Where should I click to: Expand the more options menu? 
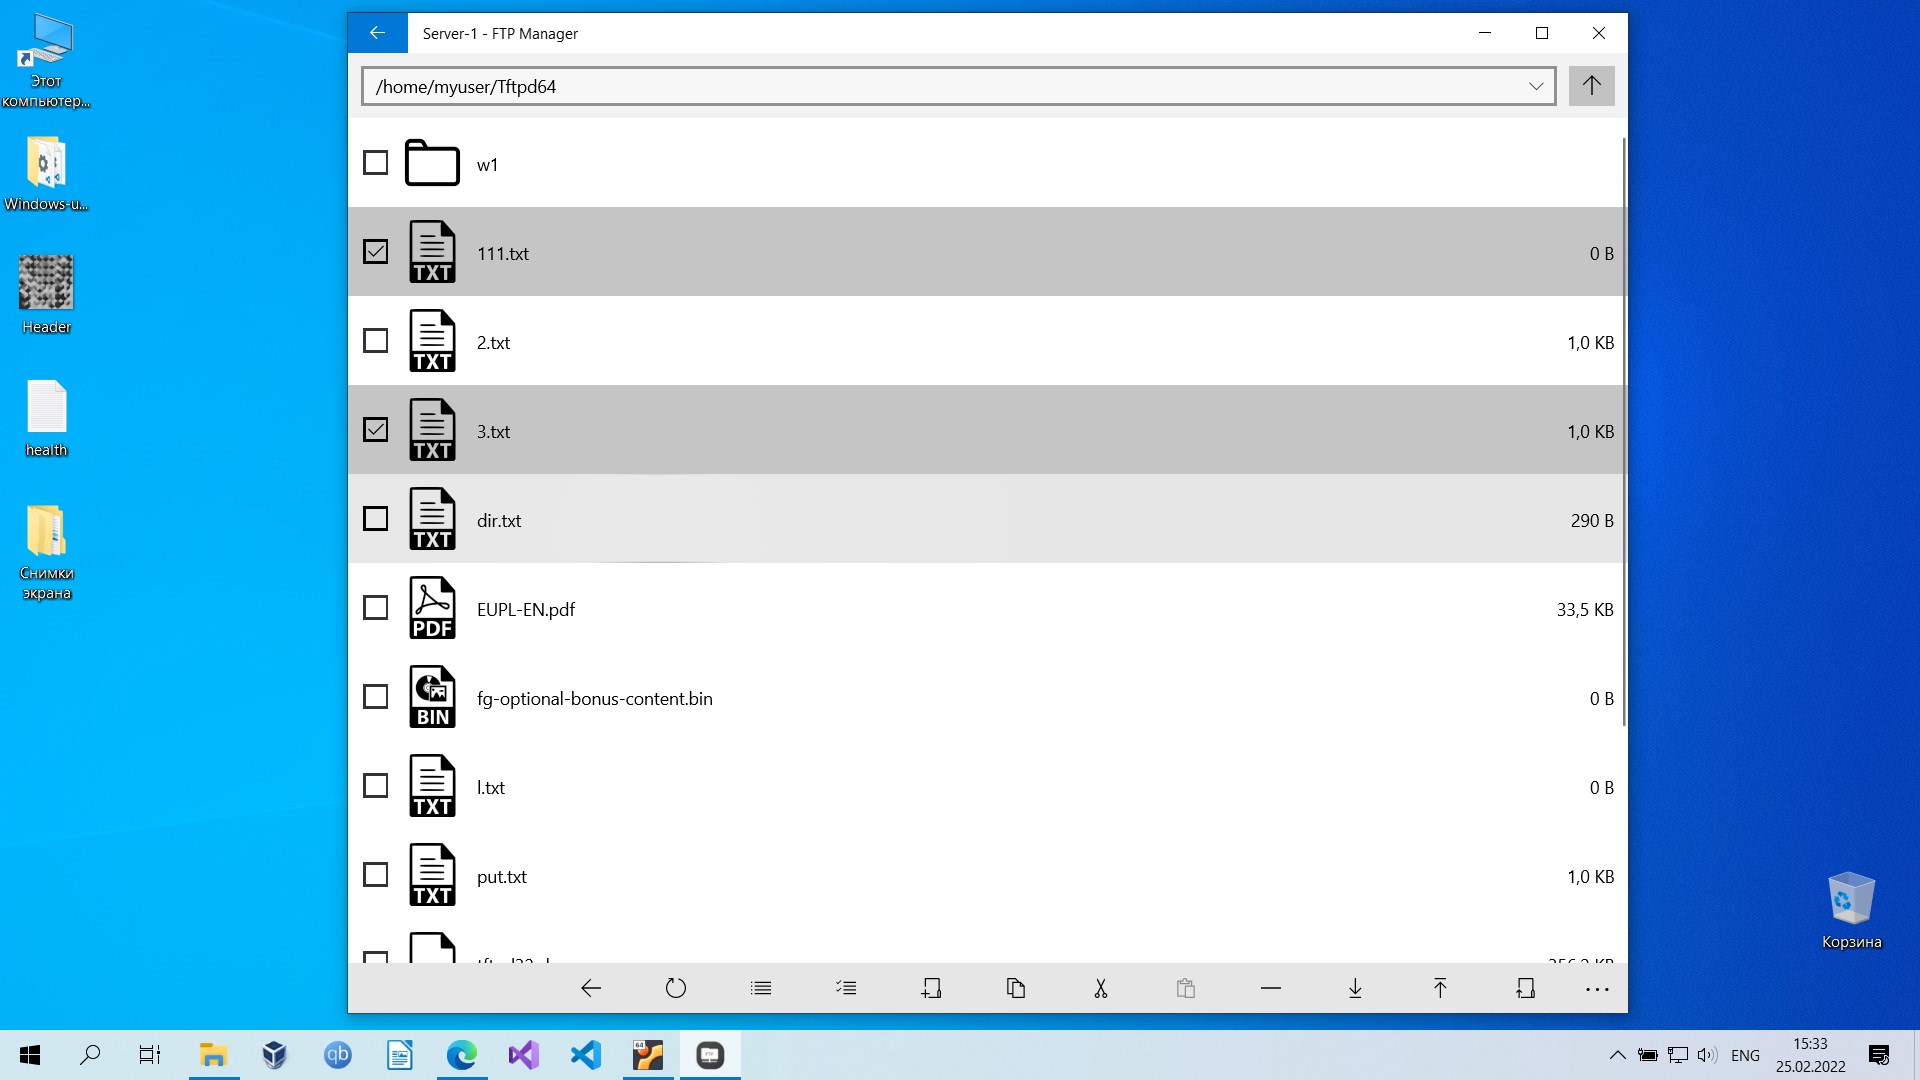1597,989
